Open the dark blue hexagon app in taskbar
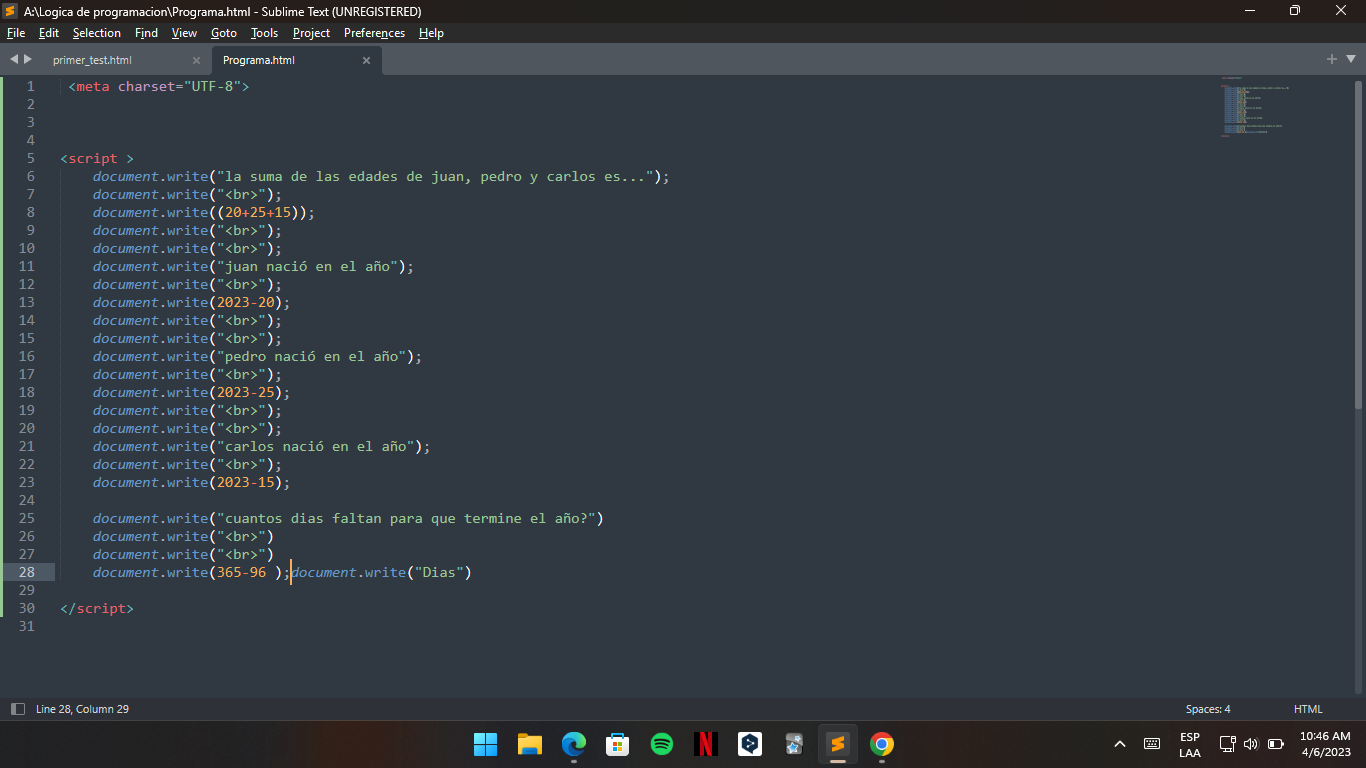Image resolution: width=1366 pixels, height=768 pixels. 750,744
